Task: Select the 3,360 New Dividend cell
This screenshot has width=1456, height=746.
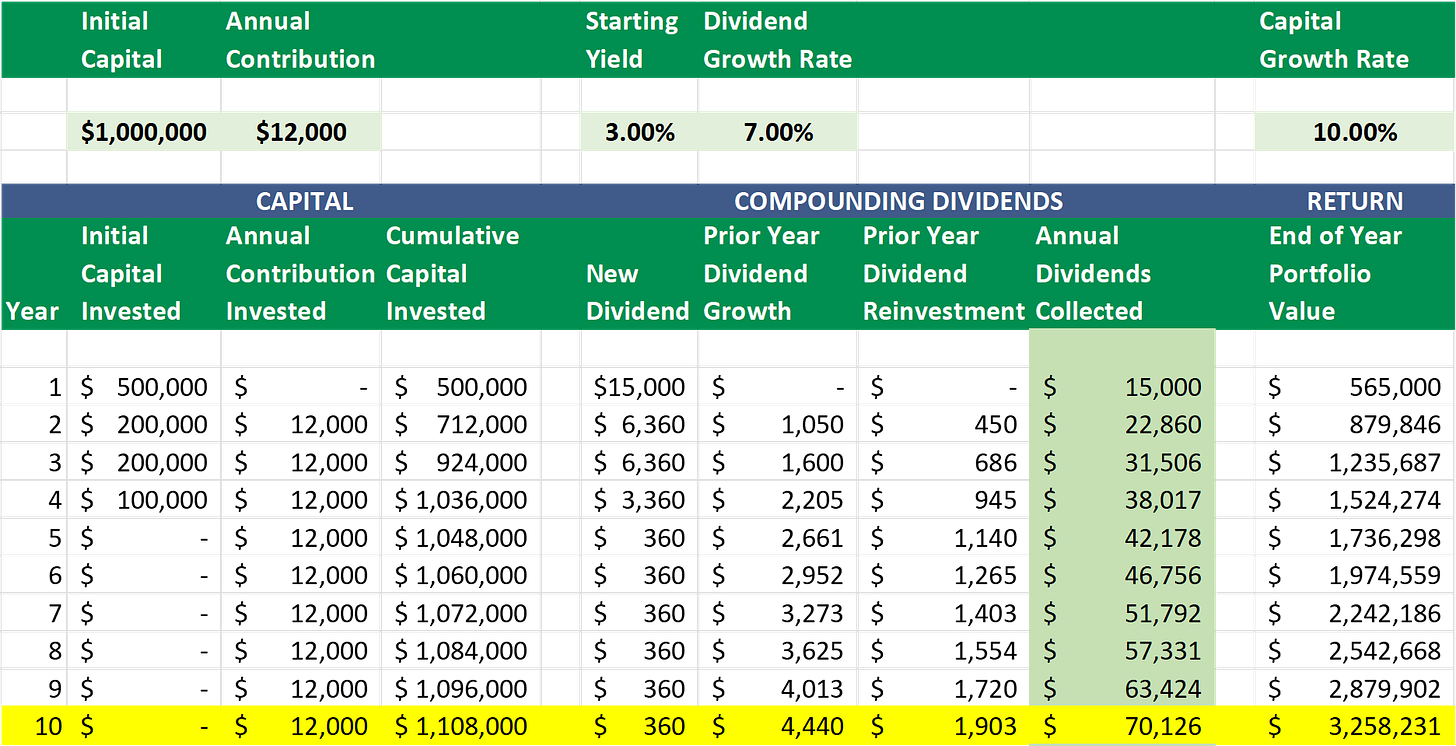Action: (x=640, y=500)
